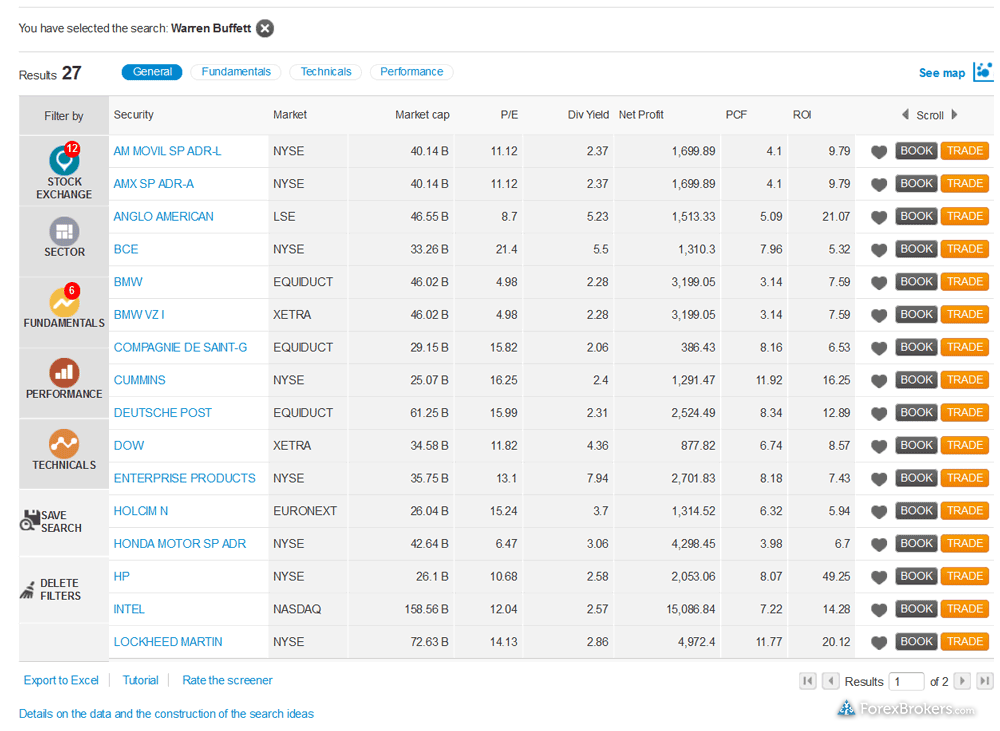Open the Technicals filter icon
The width and height of the screenshot is (1000, 731).
click(x=64, y=444)
